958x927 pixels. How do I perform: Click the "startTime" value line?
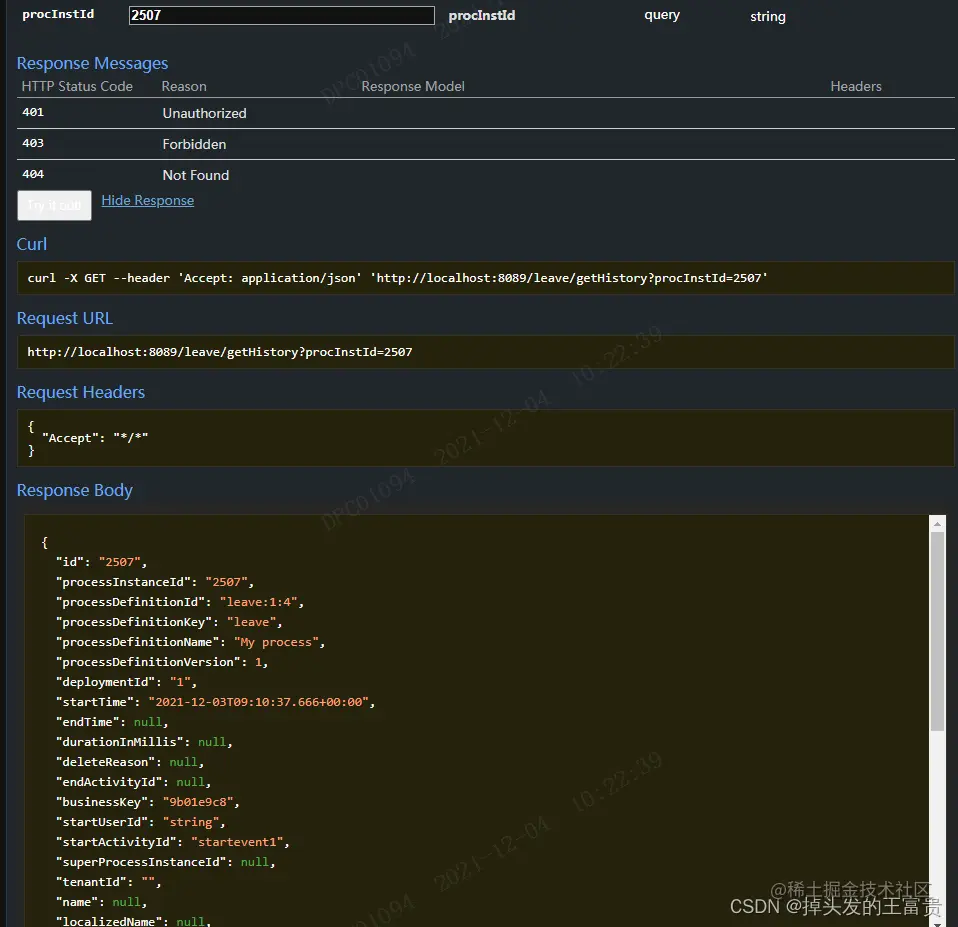[216, 702]
